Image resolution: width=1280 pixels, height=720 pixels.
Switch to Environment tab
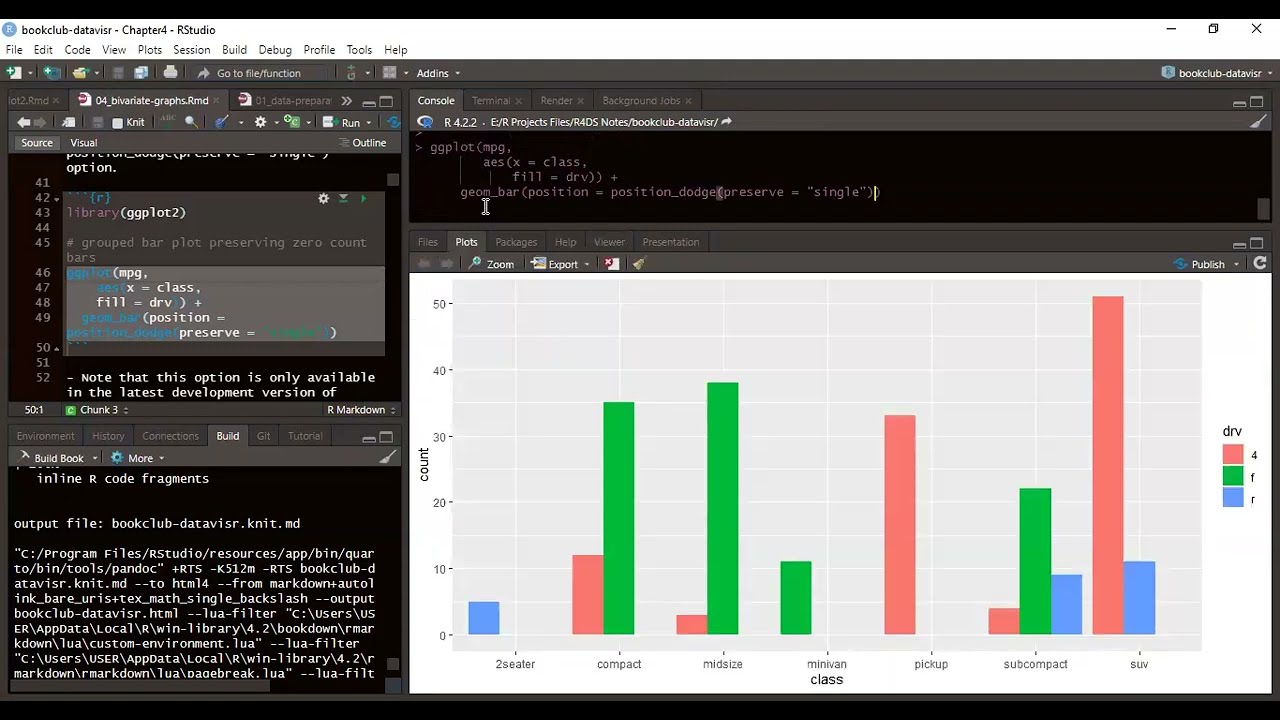pos(45,436)
